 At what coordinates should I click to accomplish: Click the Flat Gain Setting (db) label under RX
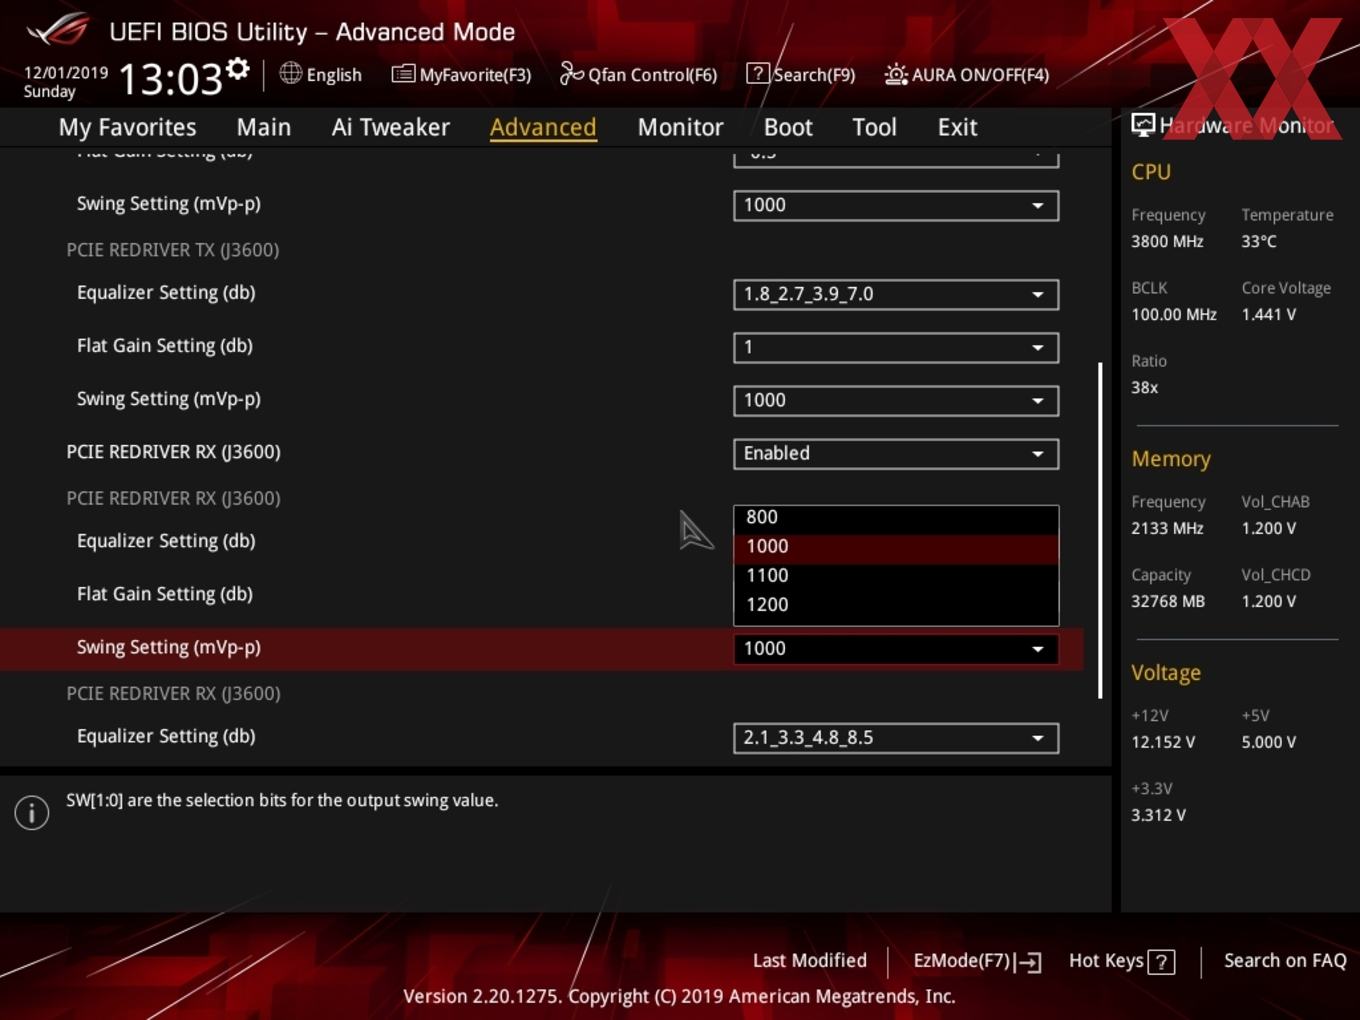click(165, 594)
